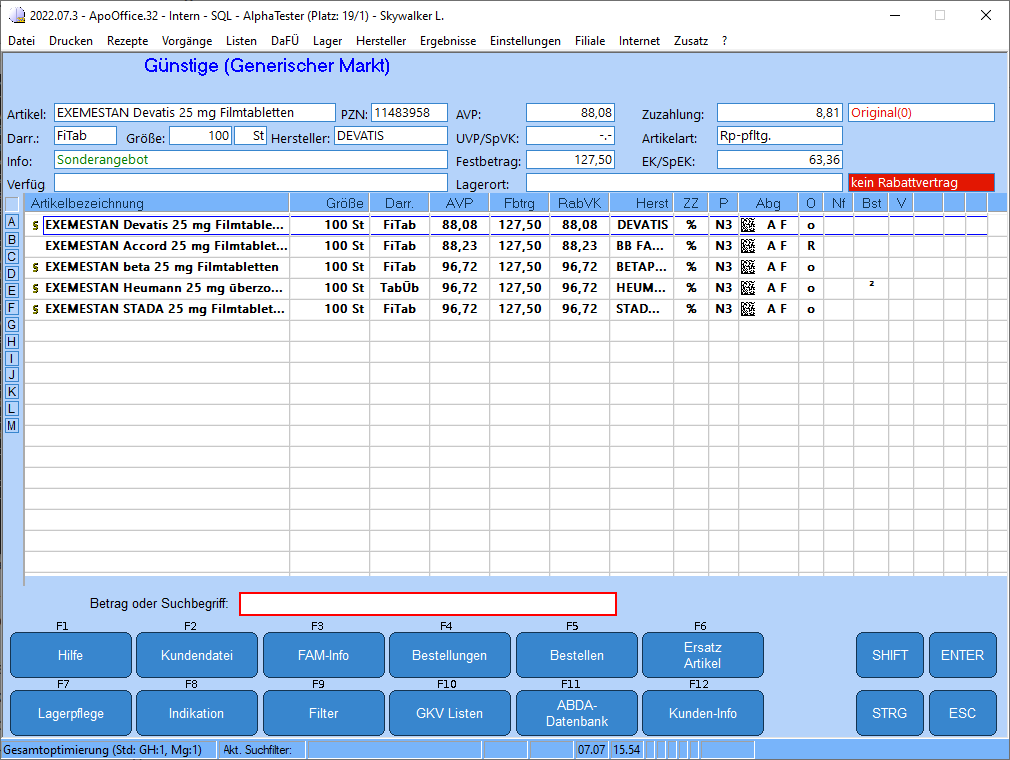Click the Indikation F8 button
The height and width of the screenshot is (760, 1010).
[197, 713]
